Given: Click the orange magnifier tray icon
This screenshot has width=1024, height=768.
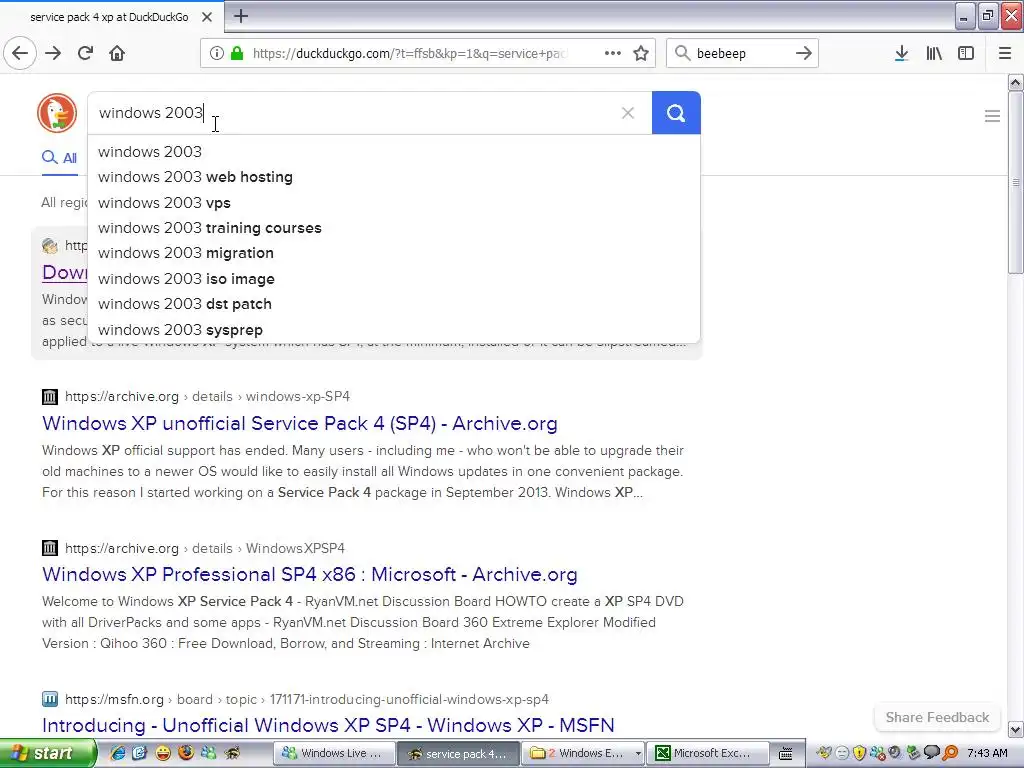Looking at the screenshot, I should [x=950, y=754].
